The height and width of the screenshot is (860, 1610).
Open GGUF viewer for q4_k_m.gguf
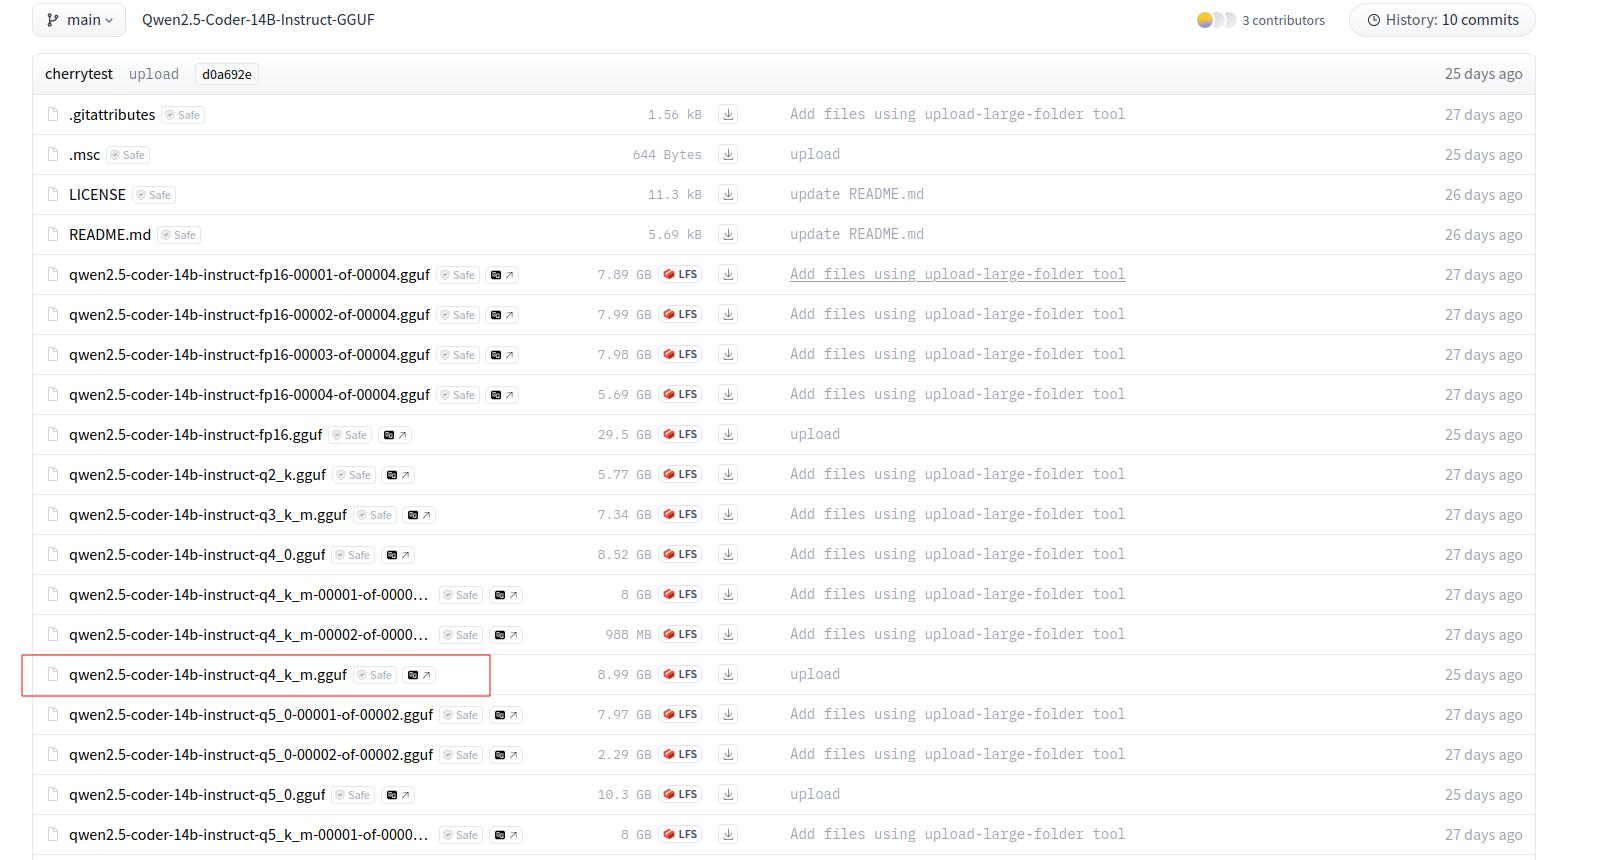tap(419, 675)
